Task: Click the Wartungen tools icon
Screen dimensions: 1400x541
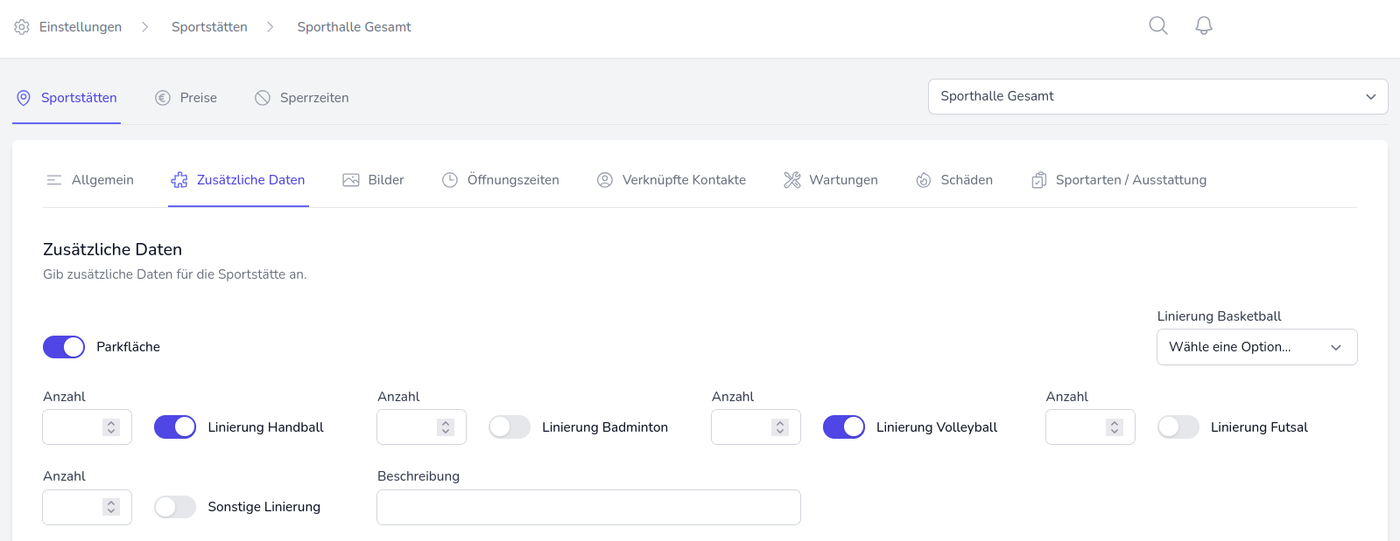Action: pos(792,180)
